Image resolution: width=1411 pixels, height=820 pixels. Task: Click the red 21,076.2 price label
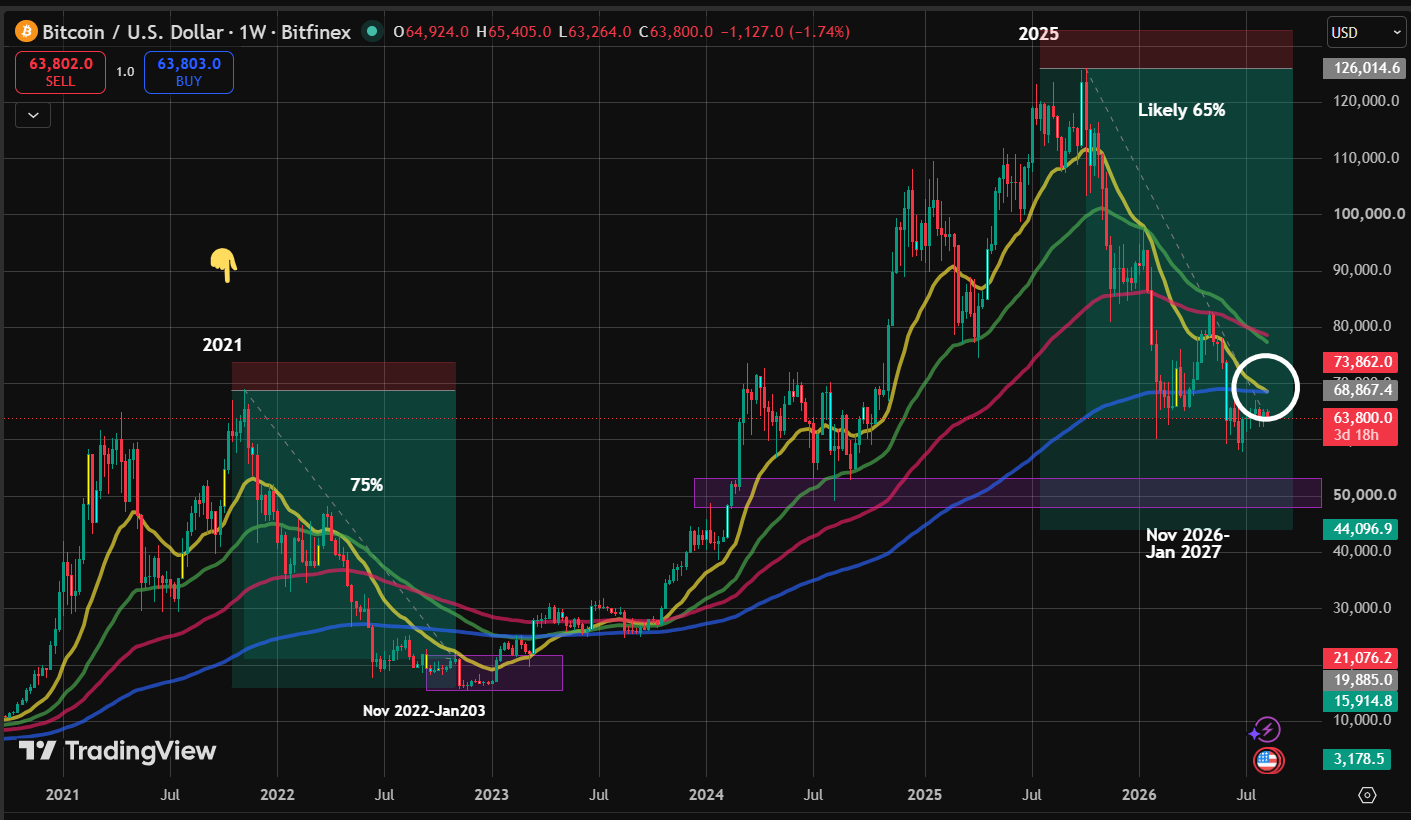click(x=1361, y=658)
